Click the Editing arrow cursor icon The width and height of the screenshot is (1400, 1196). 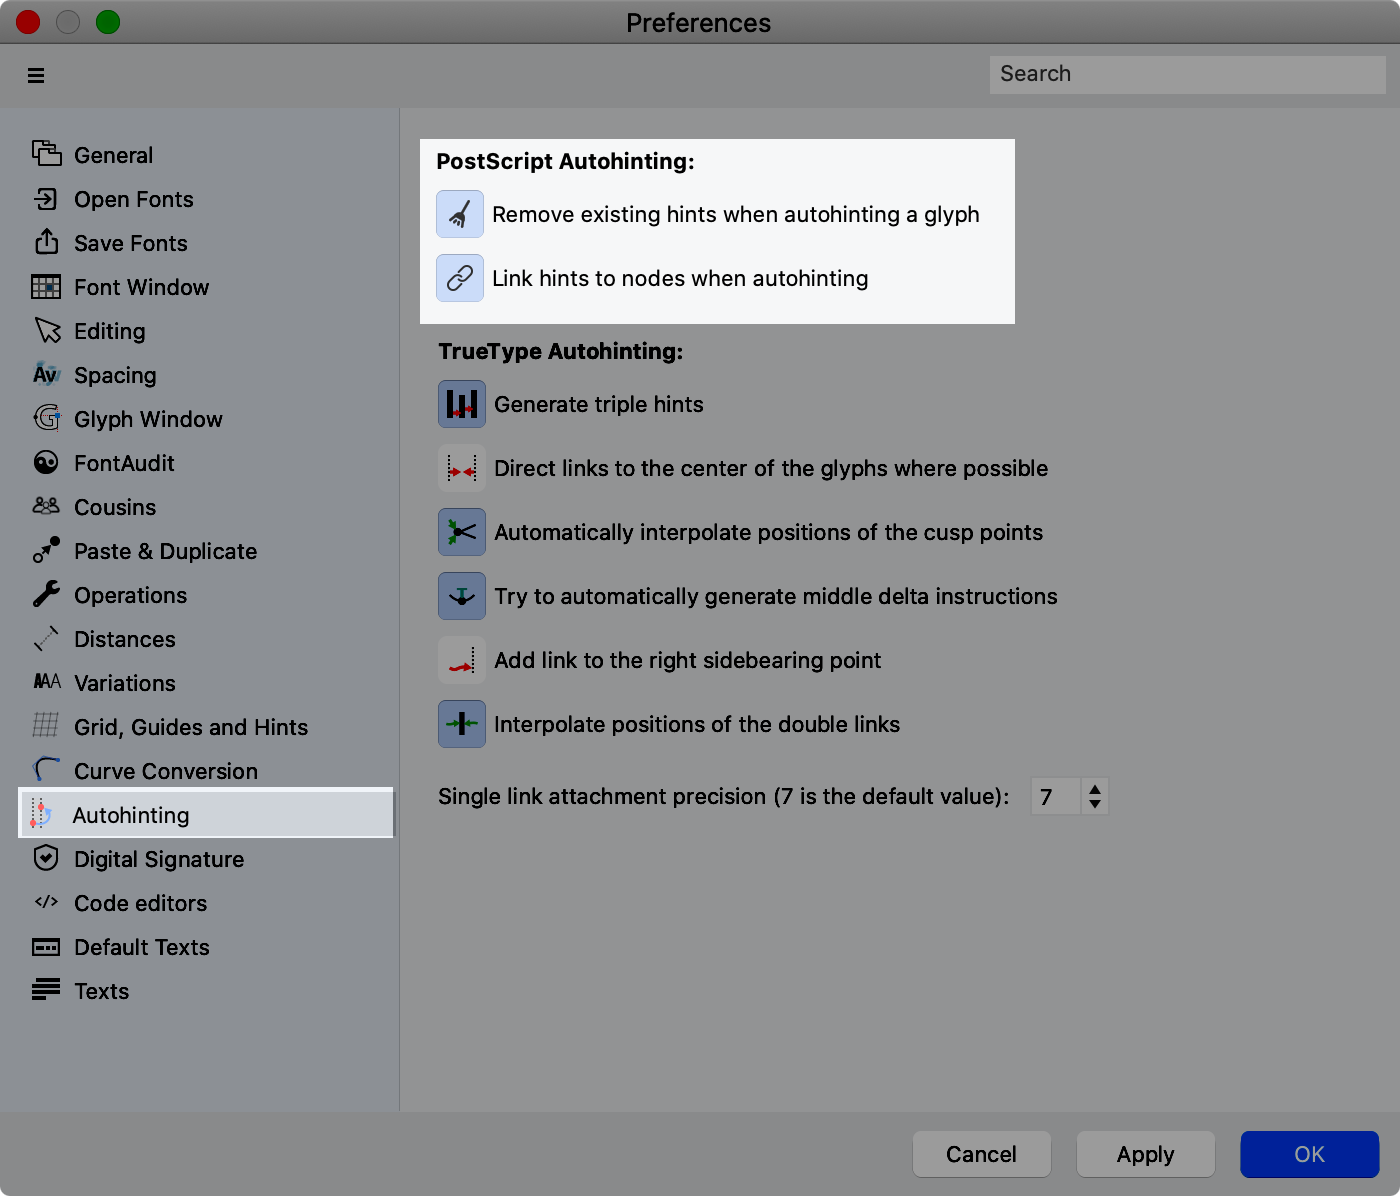pyautogui.click(x=47, y=331)
